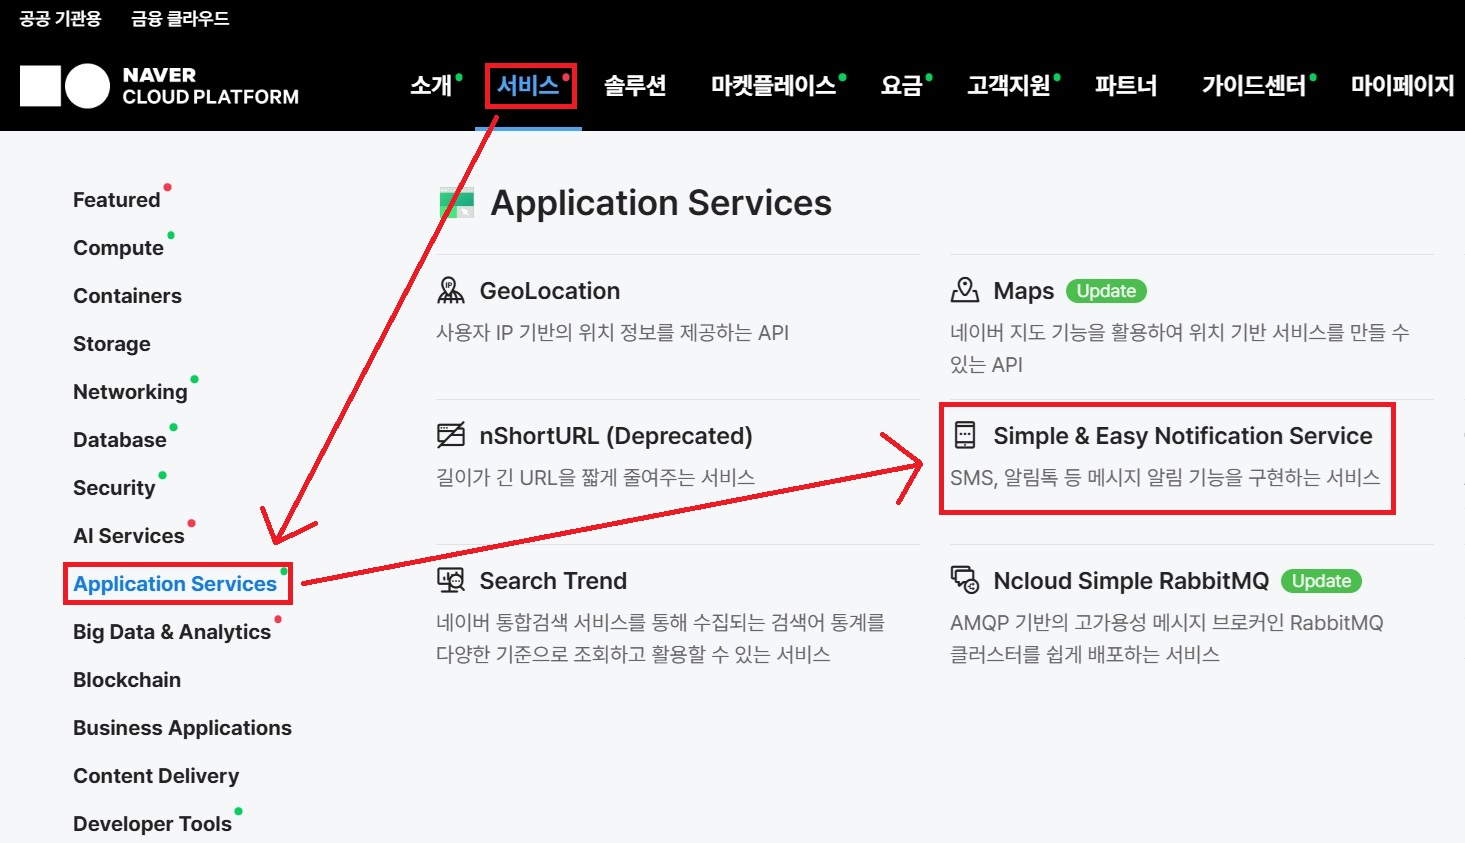Open the 가이드센터 menu
This screenshot has height=843, width=1465.
pyautogui.click(x=1254, y=86)
